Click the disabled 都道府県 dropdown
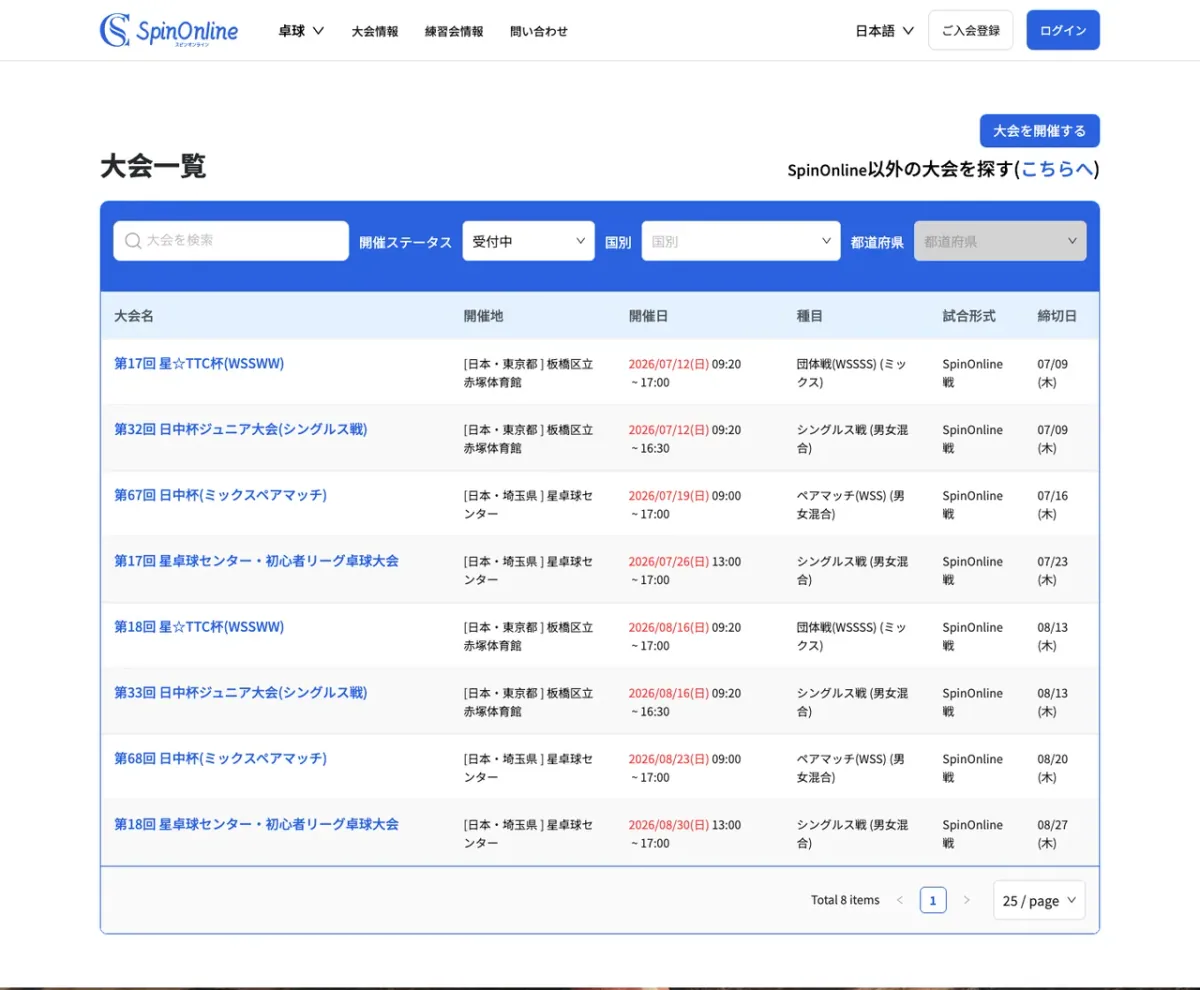Image resolution: width=1200 pixels, height=990 pixels. pyautogui.click(x=1000, y=241)
